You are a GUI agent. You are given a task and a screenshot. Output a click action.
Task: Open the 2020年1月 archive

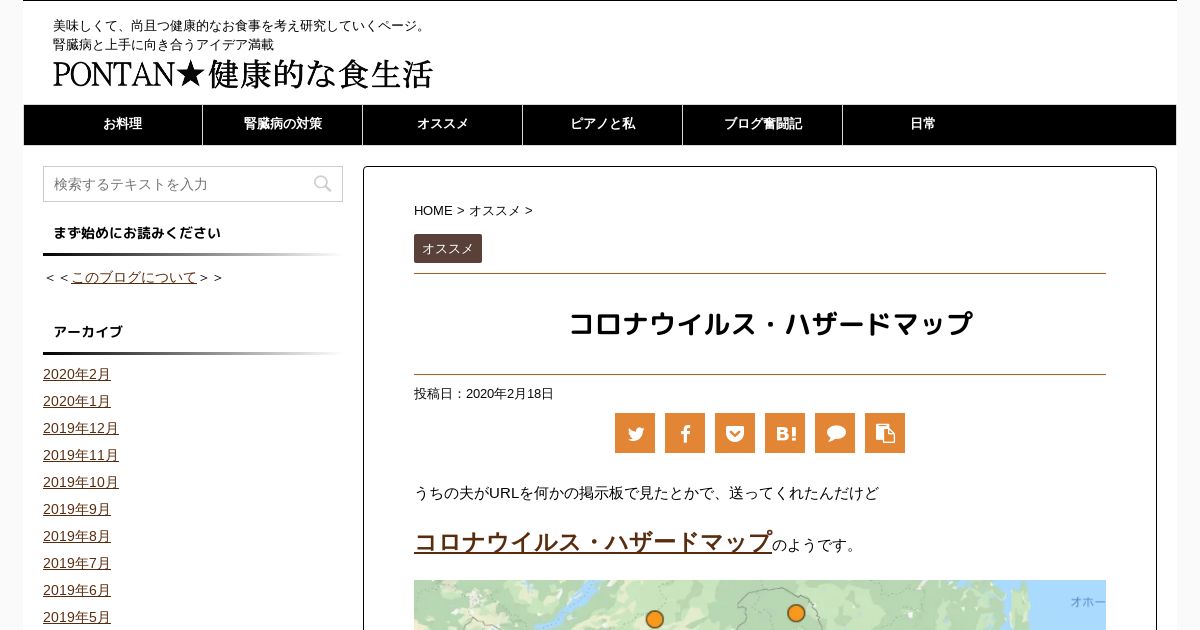click(x=77, y=401)
